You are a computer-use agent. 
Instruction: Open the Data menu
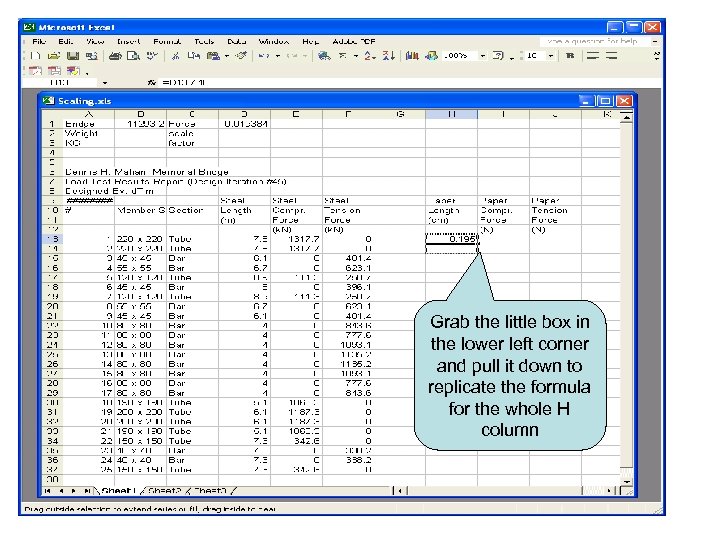[236, 41]
